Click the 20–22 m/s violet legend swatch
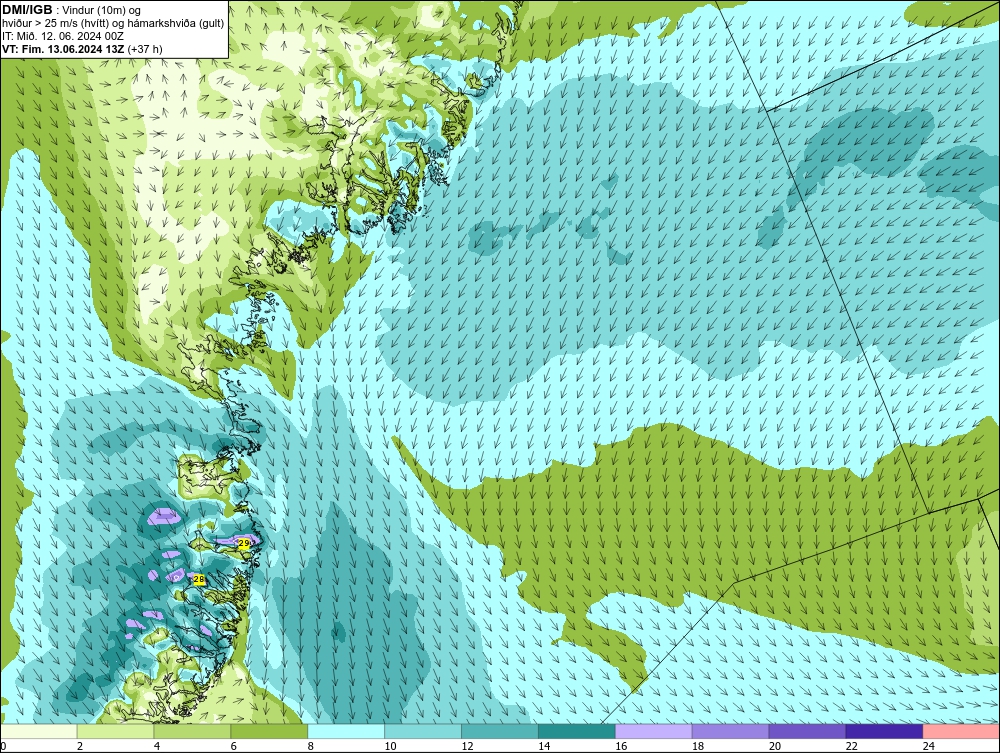Viewport: 1000px width, 753px height. pyautogui.click(x=807, y=731)
